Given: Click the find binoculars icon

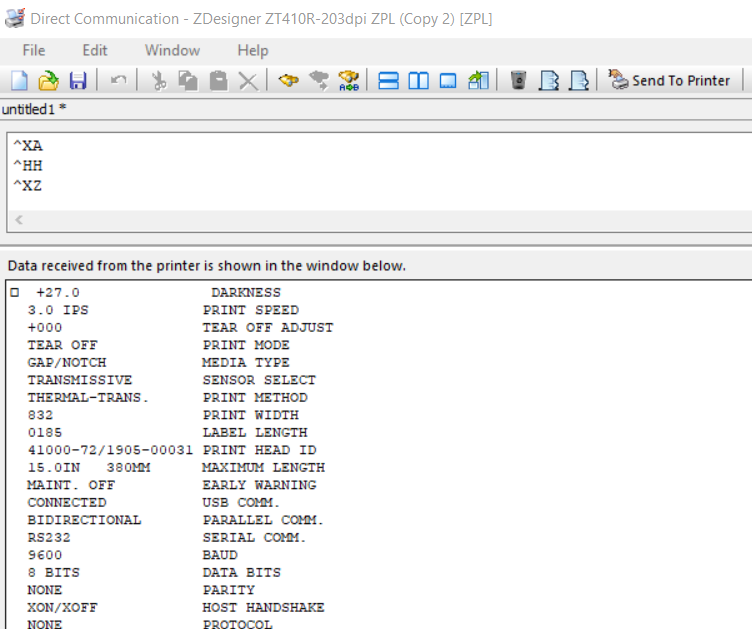Looking at the screenshot, I should point(289,81).
